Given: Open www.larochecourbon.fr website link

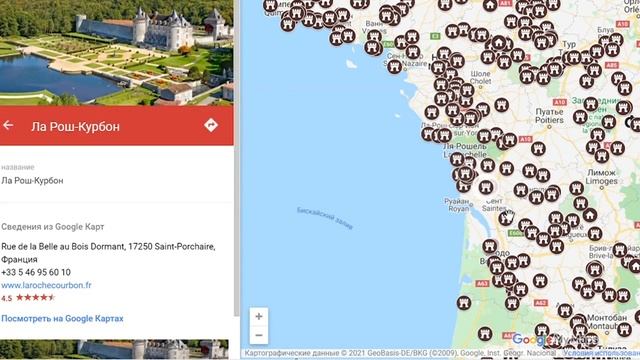Looking at the screenshot, I should pos(46,285).
